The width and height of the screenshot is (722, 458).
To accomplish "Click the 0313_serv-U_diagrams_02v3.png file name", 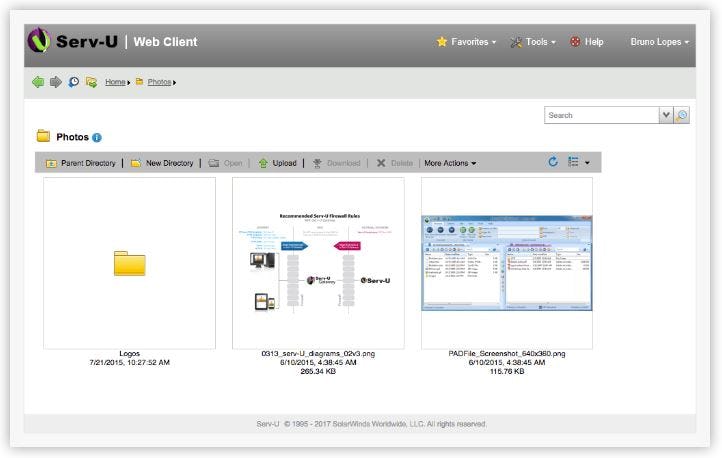I will tap(318, 354).
